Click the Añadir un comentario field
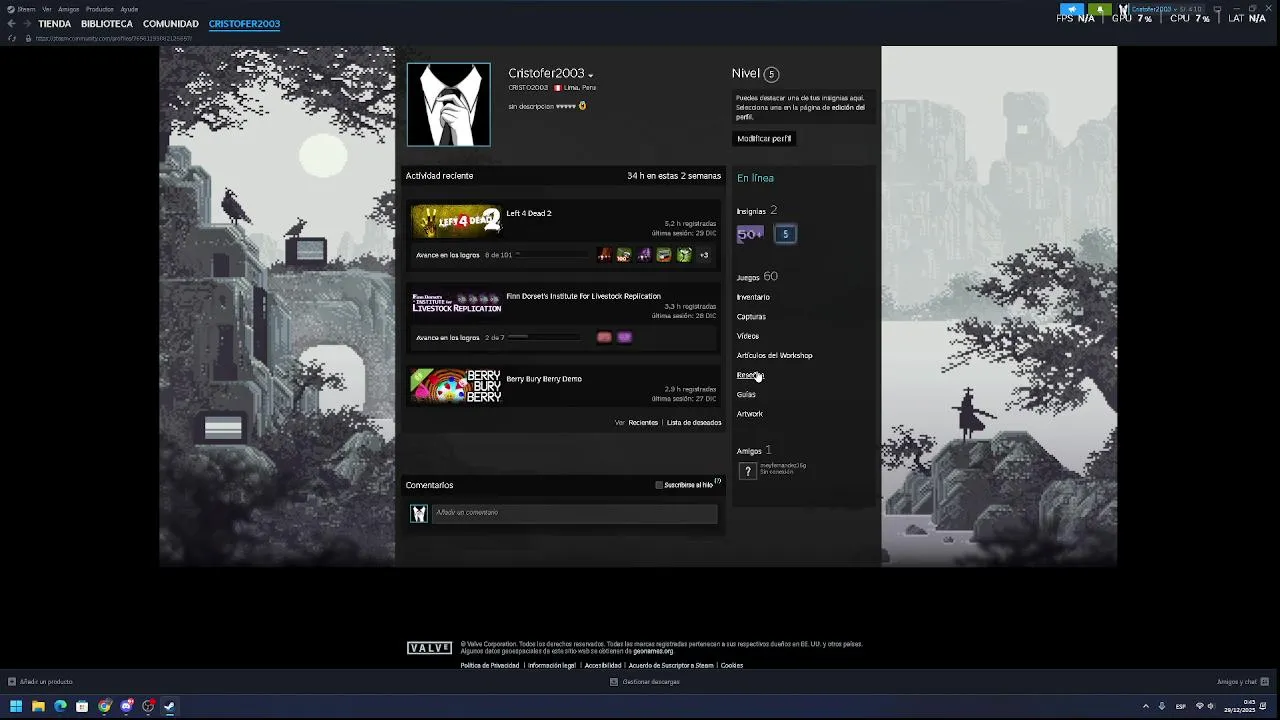1280x720 pixels. pos(575,513)
